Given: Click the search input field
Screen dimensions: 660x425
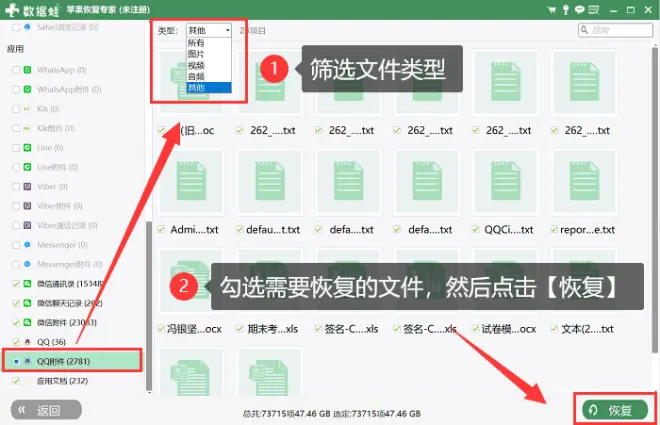Looking at the screenshot, I should coord(614,31).
